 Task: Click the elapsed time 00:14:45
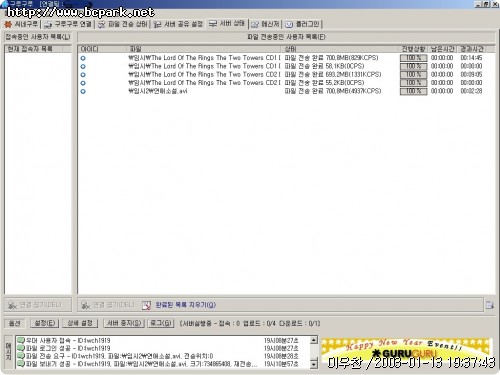point(471,58)
